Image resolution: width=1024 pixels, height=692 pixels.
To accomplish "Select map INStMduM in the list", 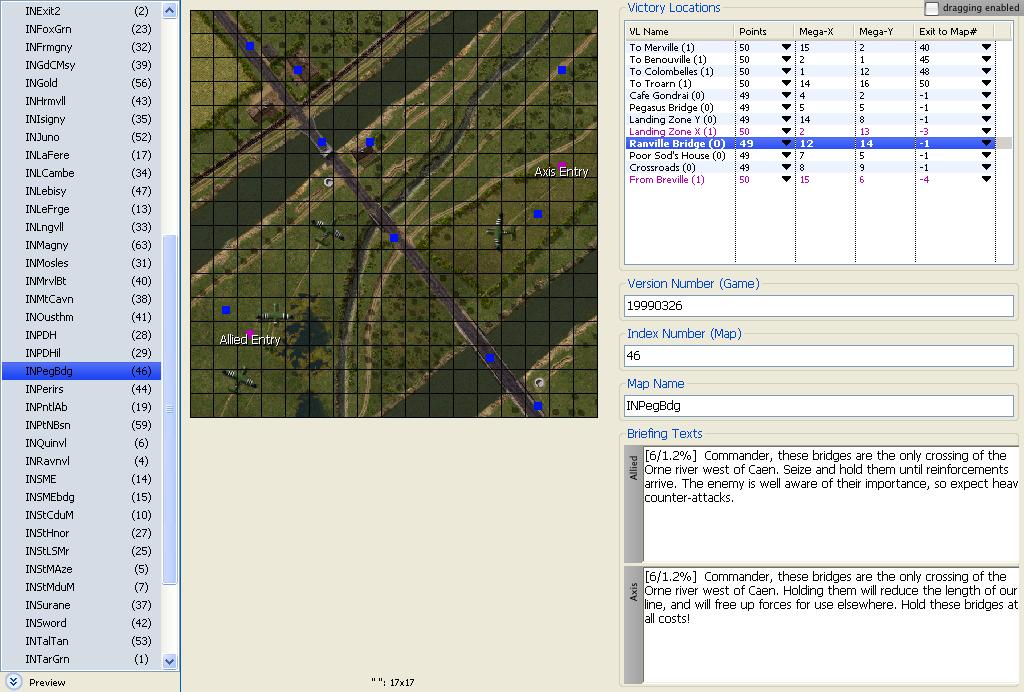I will (82, 587).
